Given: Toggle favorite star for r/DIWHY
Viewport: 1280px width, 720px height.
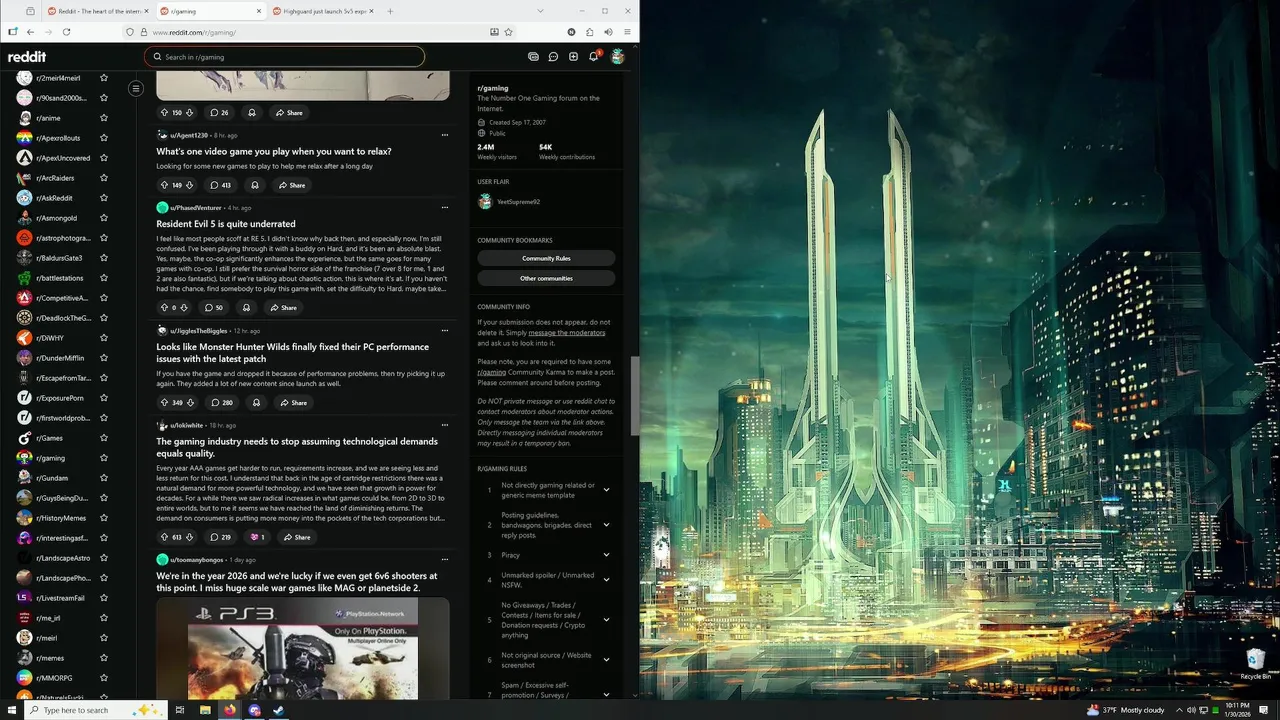Looking at the screenshot, I should point(103,338).
